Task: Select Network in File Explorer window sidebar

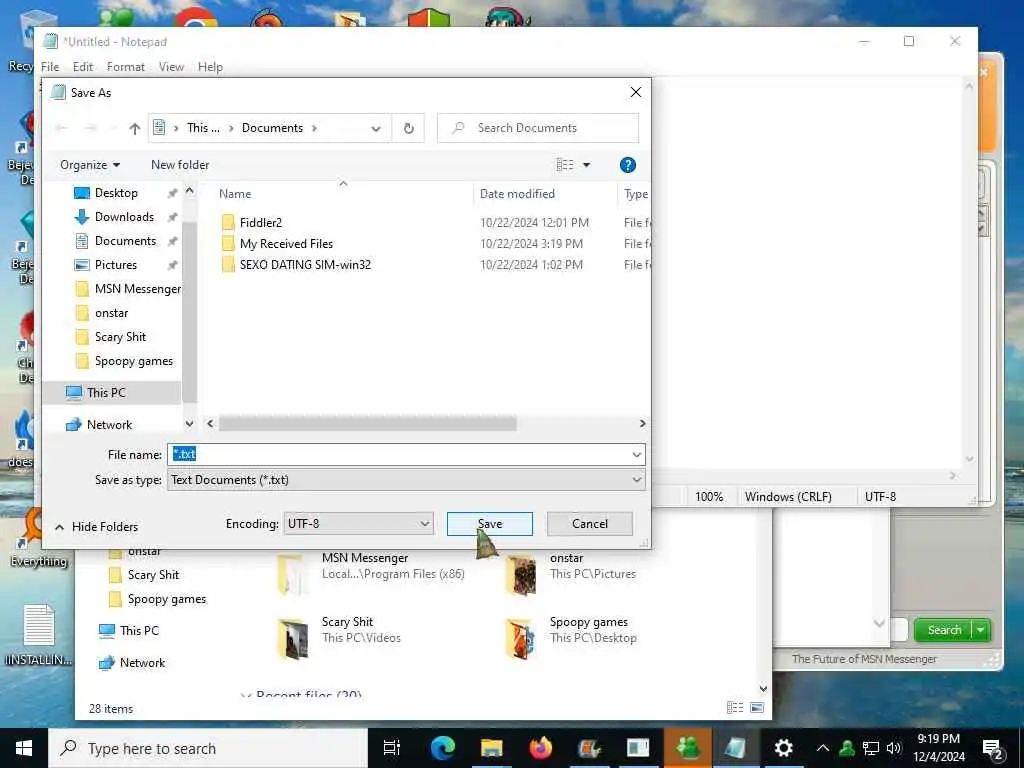Action: tap(133, 663)
